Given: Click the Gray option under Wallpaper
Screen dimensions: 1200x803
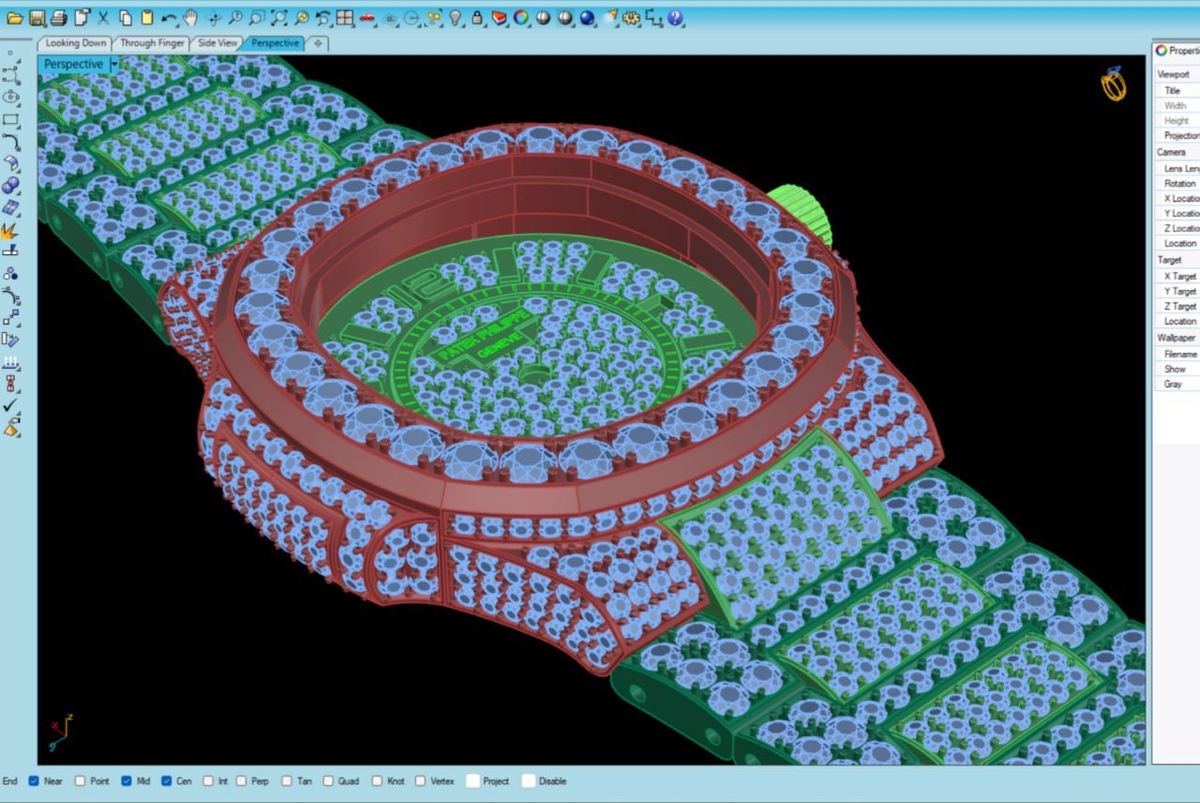Looking at the screenshot, I should pyautogui.click(x=1178, y=384).
